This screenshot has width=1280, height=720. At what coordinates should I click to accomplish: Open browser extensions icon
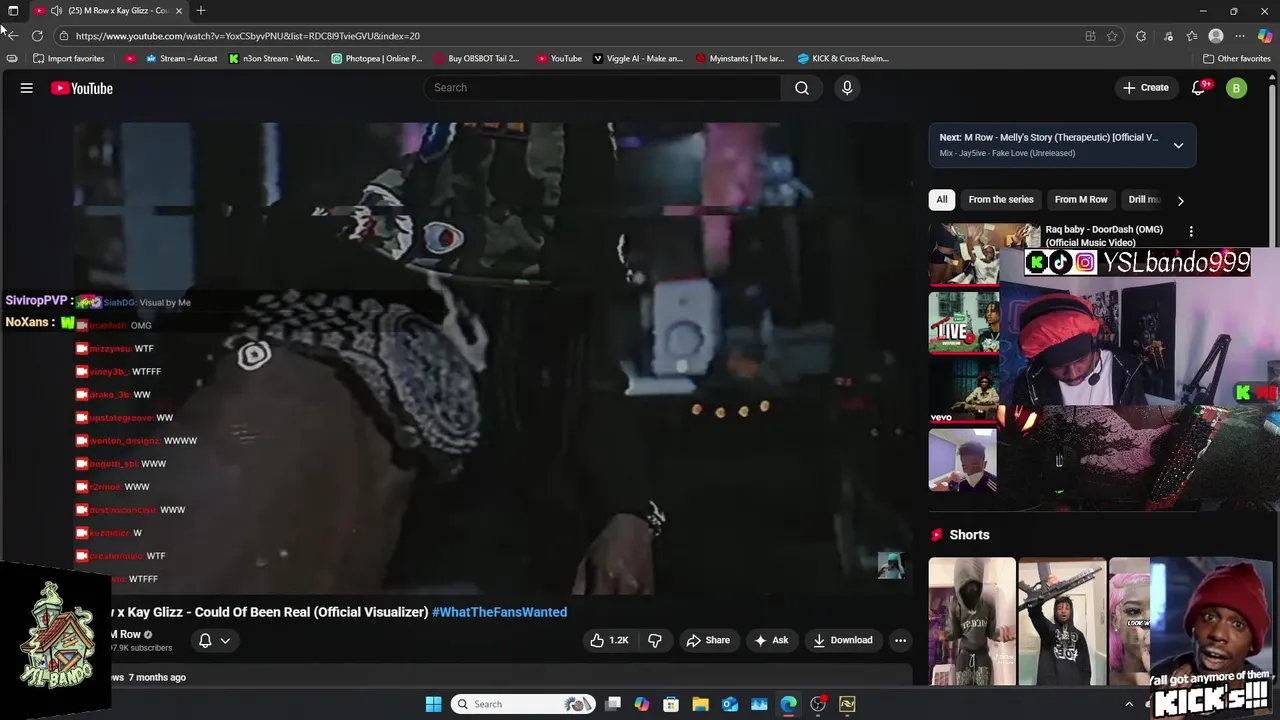[x=1141, y=36]
